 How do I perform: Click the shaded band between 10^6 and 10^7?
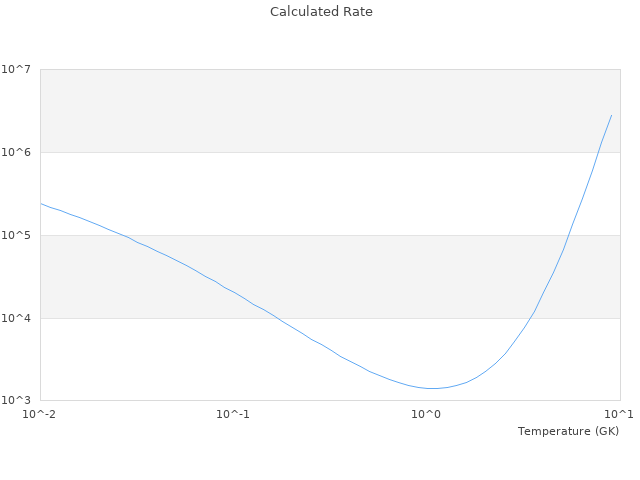pyautogui.click(x=300, y=110)
